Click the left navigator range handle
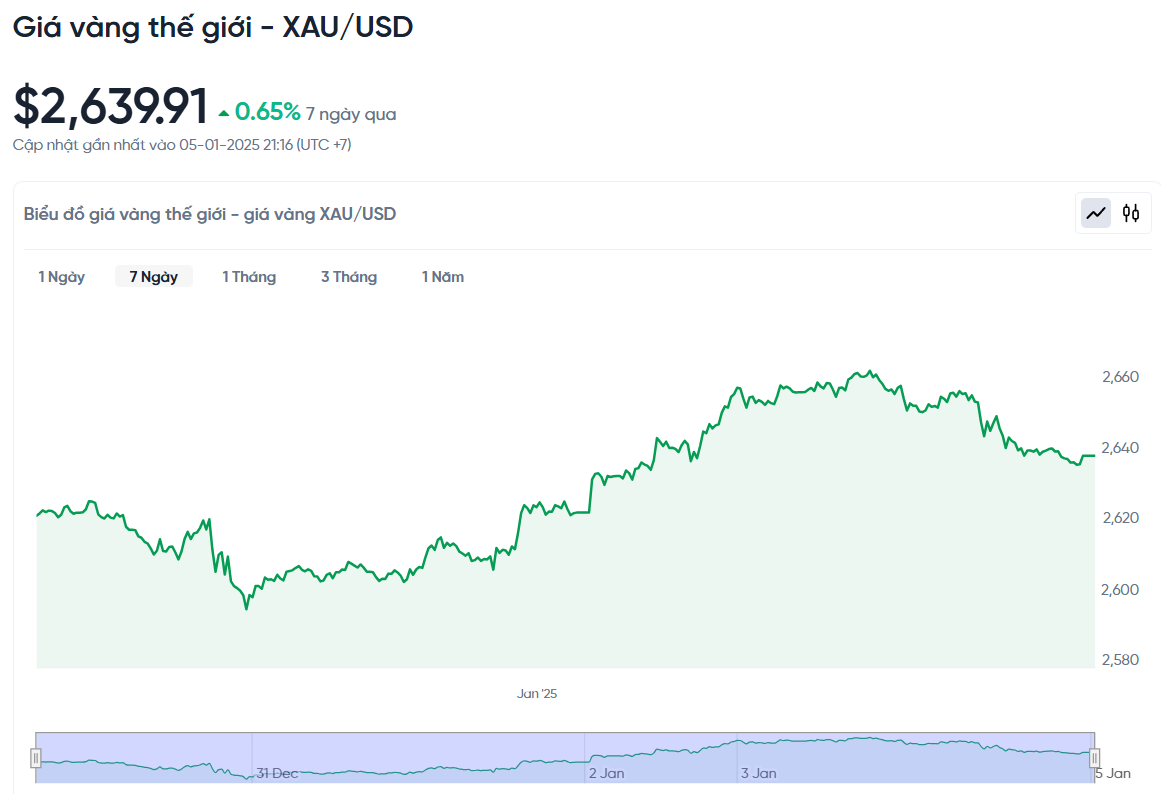 pyautogui.click(x=36, y=757)
